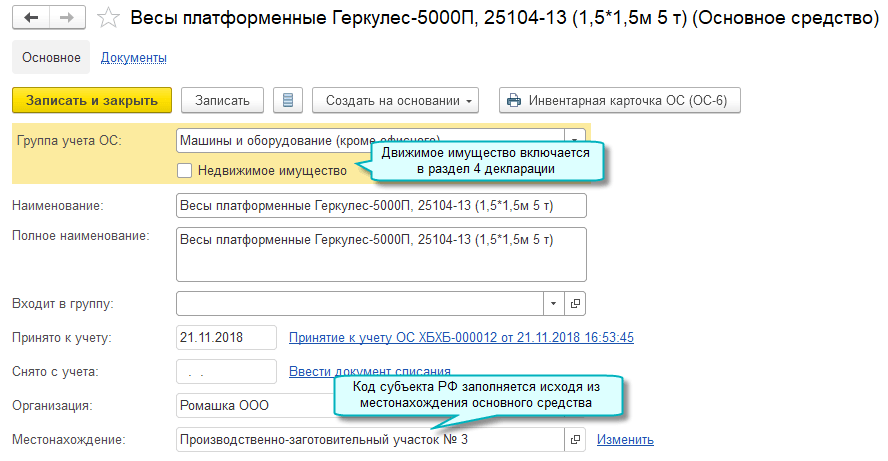Click the Наименование input field
The image size is (888, 461).
click(380, 206)
